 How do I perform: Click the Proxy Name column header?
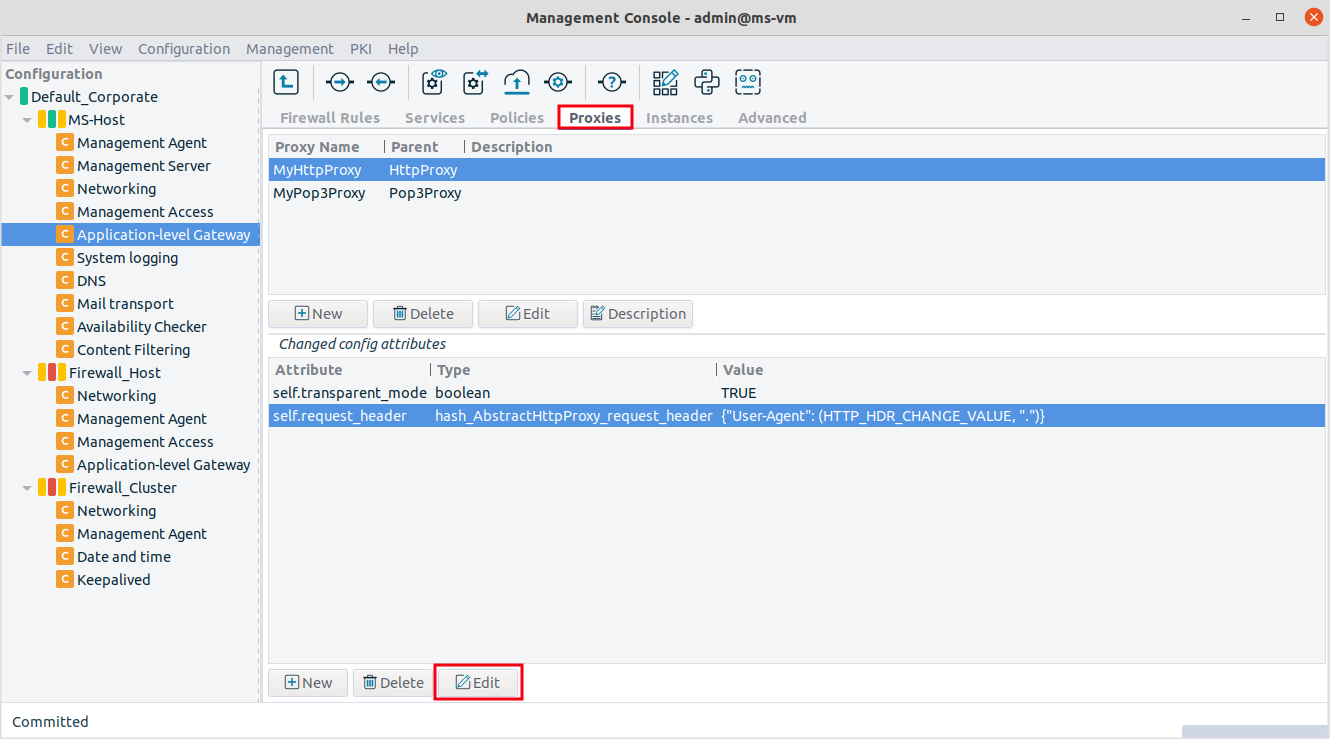point(326,147)
